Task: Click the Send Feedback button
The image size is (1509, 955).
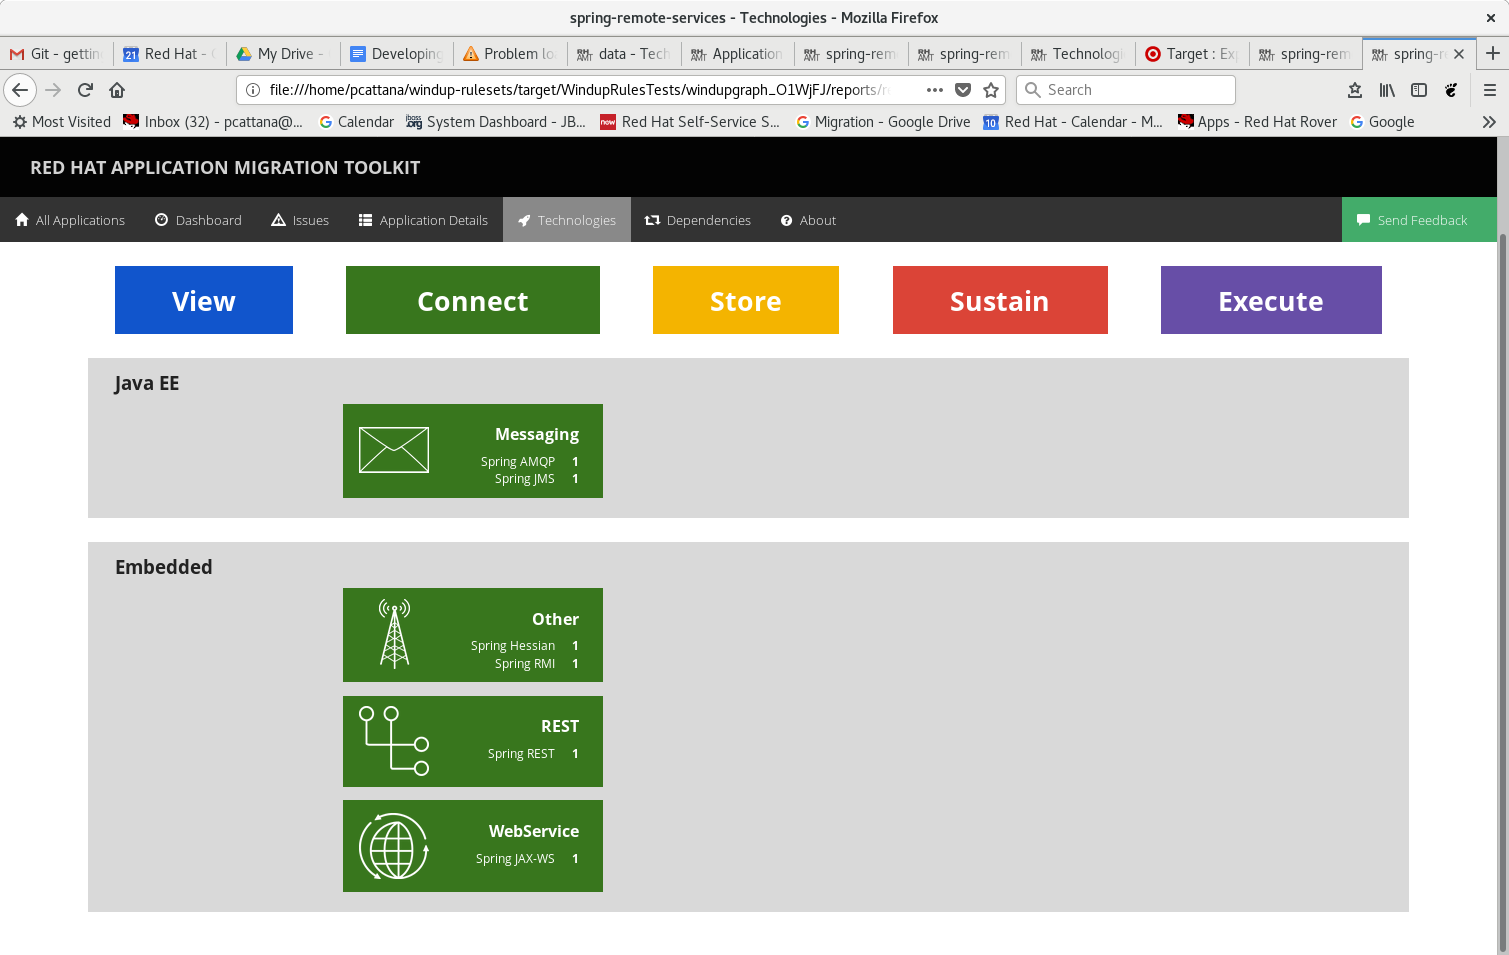Action: [1419, 220]
